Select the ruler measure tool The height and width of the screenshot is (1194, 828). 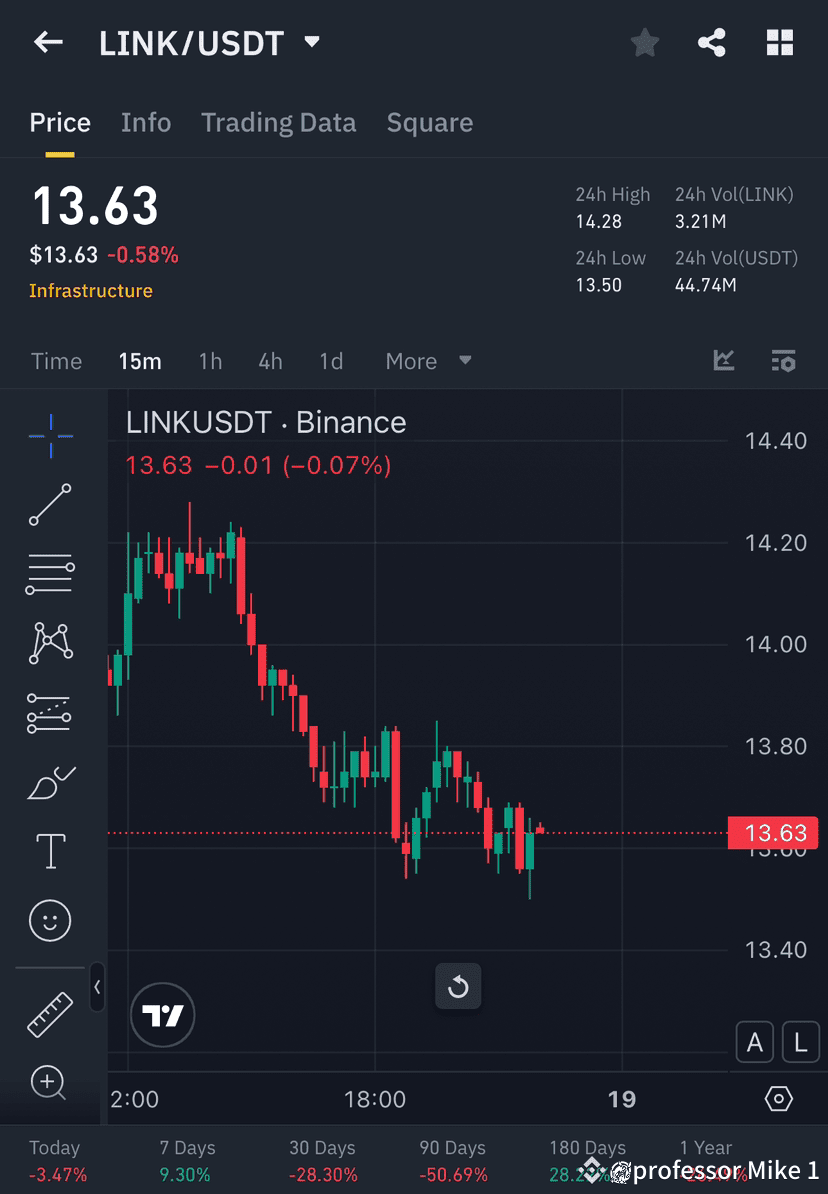pyautogui.click(x=50, y=1012)
